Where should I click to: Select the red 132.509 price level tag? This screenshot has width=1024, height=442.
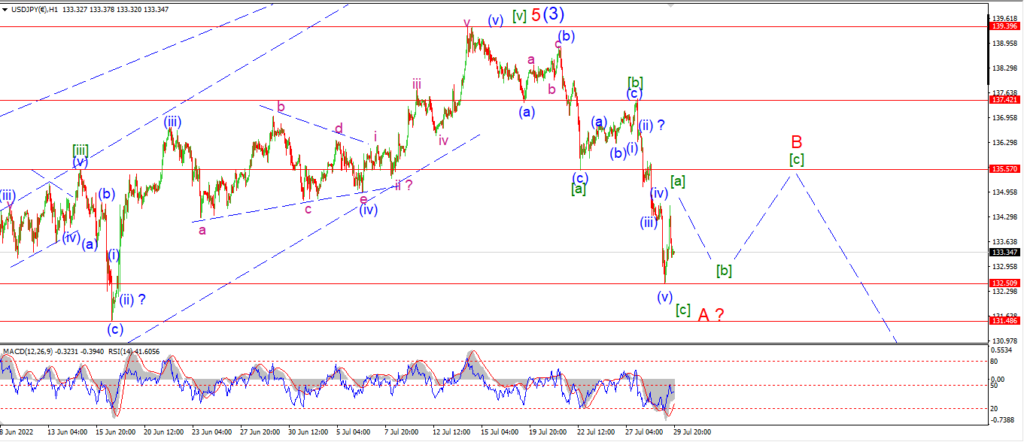1005,283
